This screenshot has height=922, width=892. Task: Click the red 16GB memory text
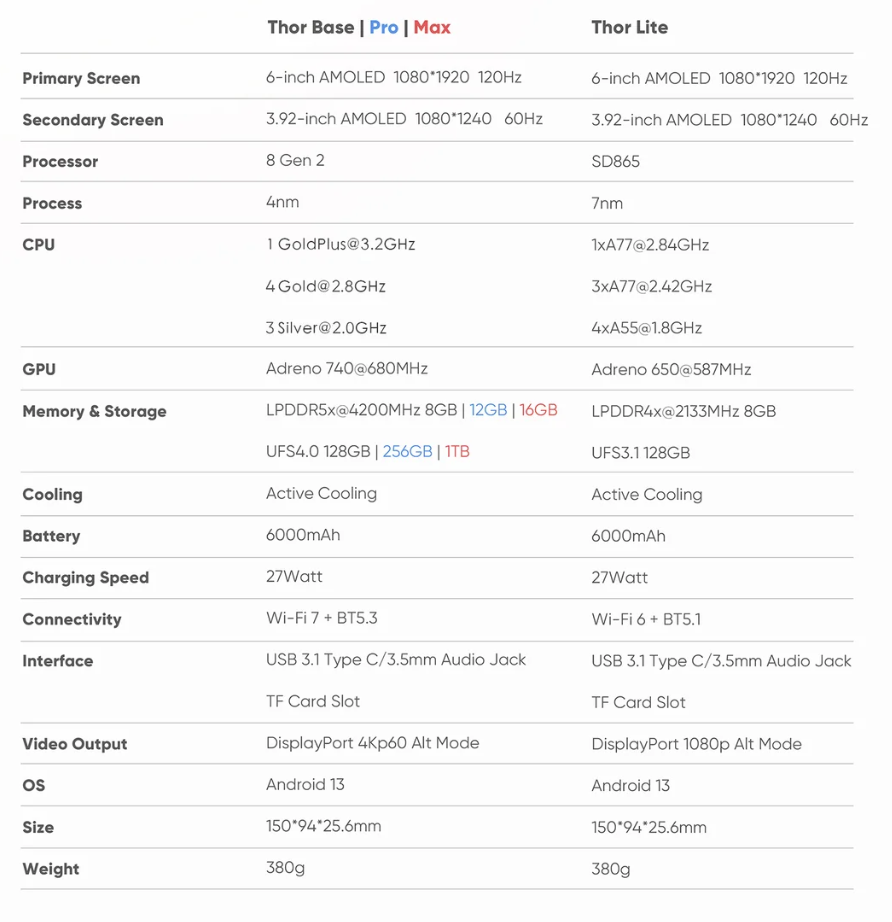[538, 410]
